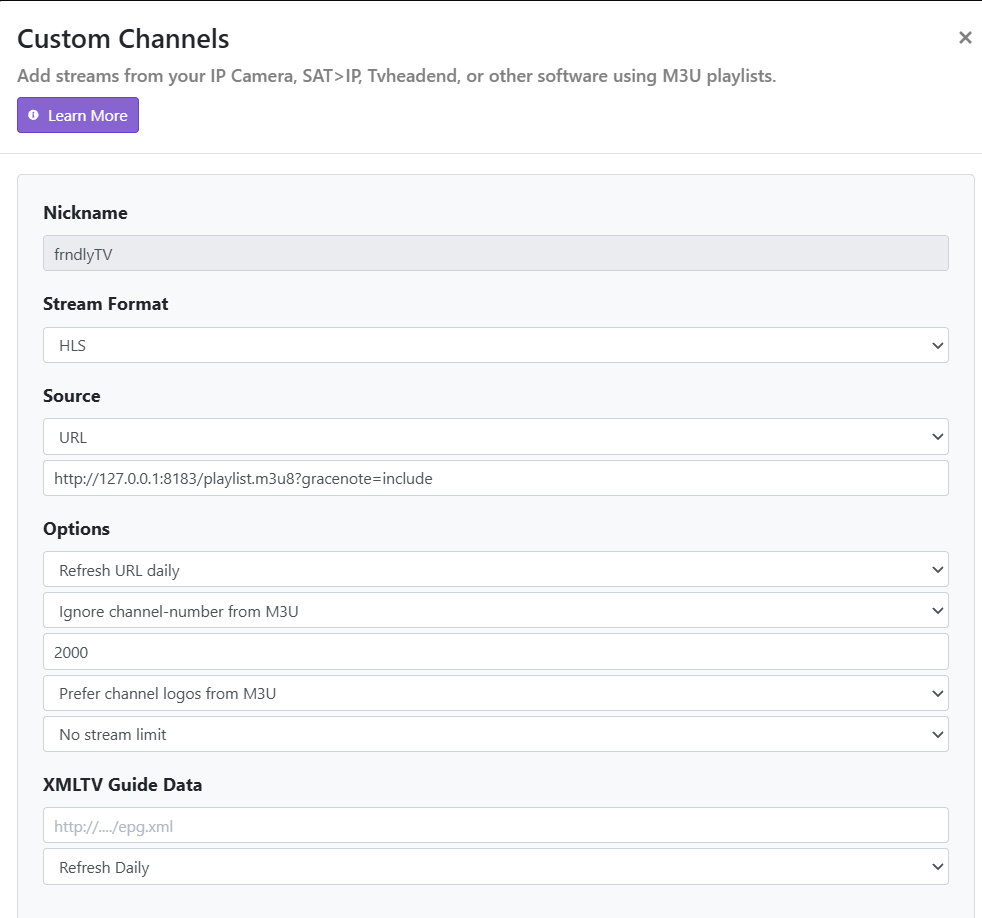
Task: Click the frndlyTV nickname field
Action: pos(495,254)
